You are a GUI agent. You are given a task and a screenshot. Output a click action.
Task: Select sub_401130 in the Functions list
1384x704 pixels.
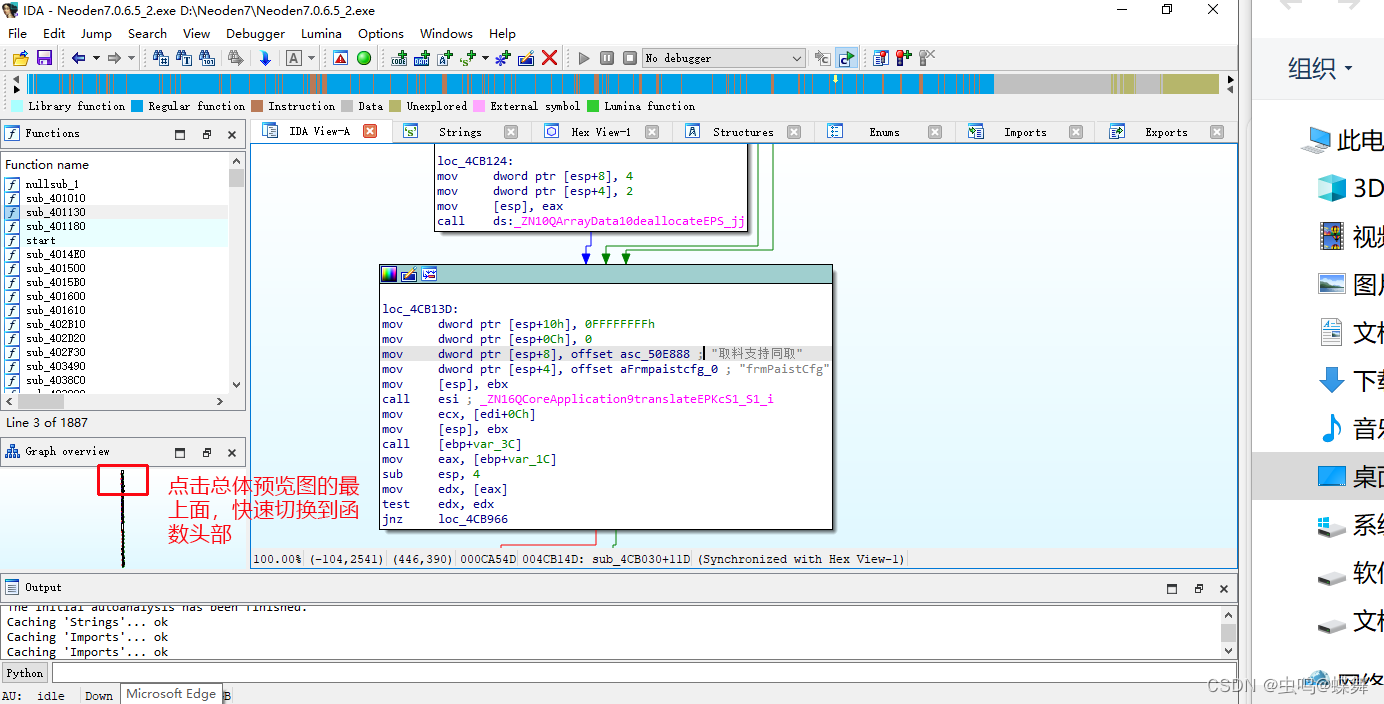pos(116,212)
